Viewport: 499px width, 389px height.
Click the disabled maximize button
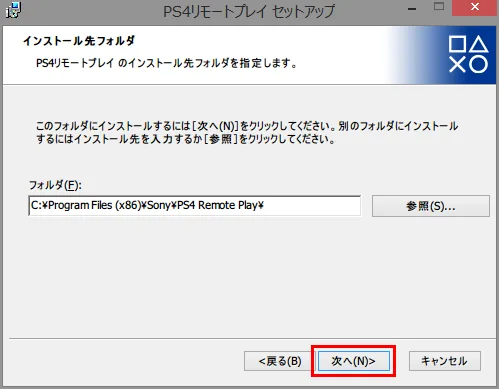(x=439, y=7)
